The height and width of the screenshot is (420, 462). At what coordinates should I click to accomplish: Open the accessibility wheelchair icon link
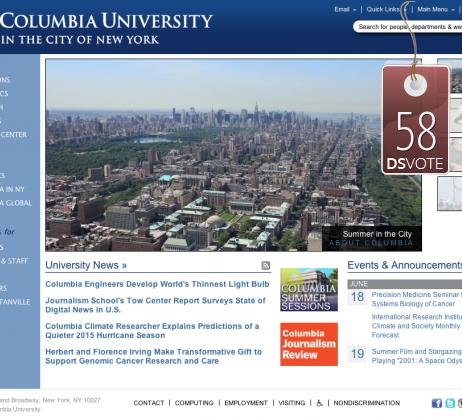[x=319, y=403]
